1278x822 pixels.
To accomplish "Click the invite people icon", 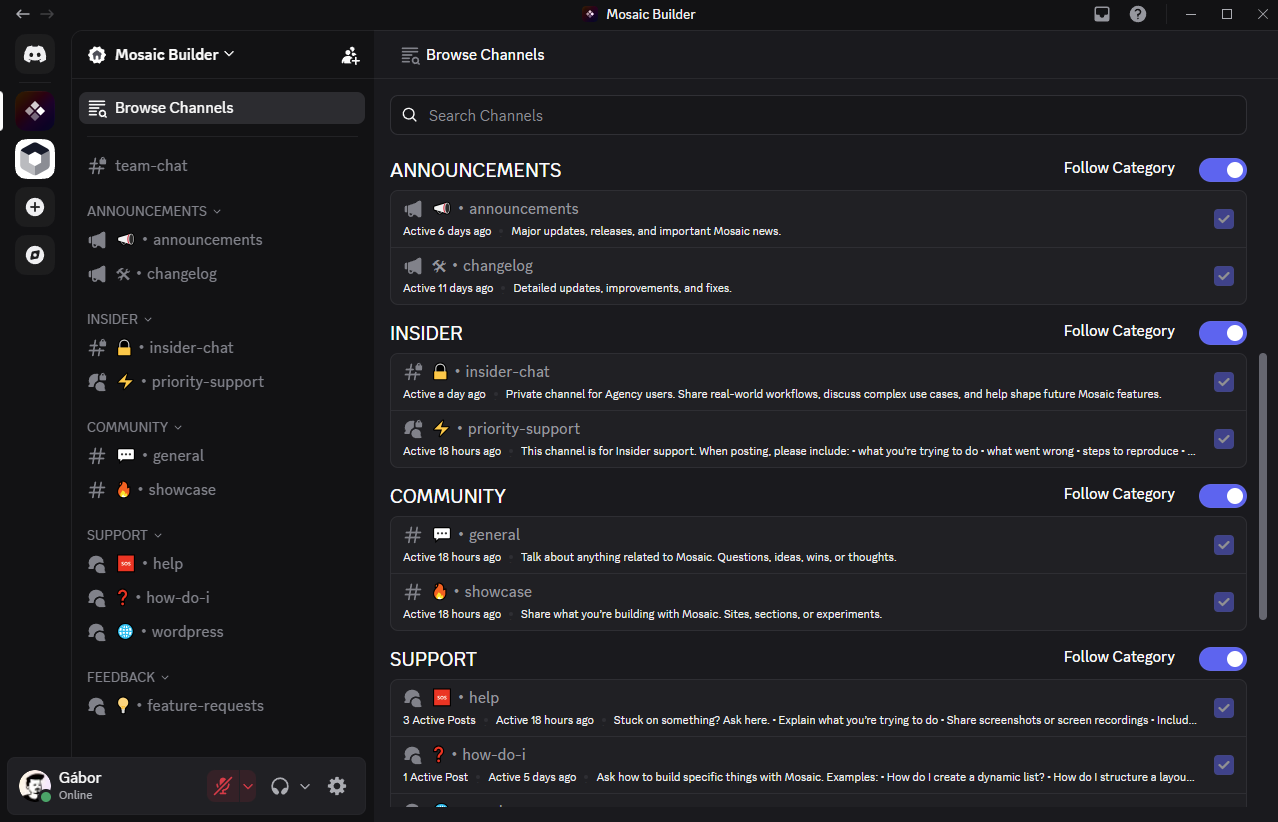I will tap(350, 56).
